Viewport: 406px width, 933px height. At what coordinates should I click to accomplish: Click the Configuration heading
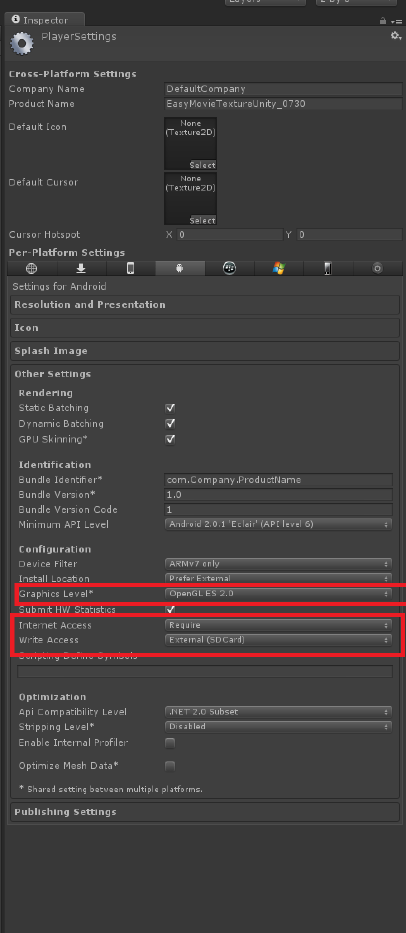click(55, 549)
